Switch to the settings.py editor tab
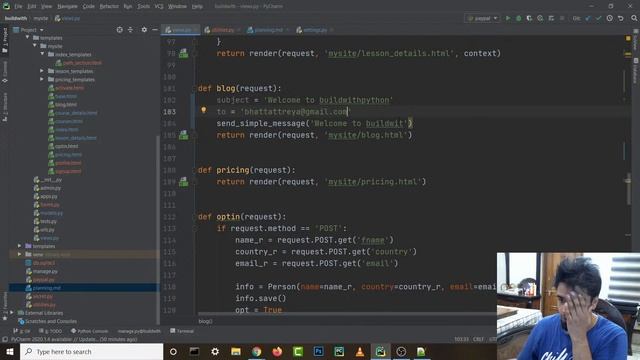Viewport: 640px width, 360px height. click(x=314, y=30)
